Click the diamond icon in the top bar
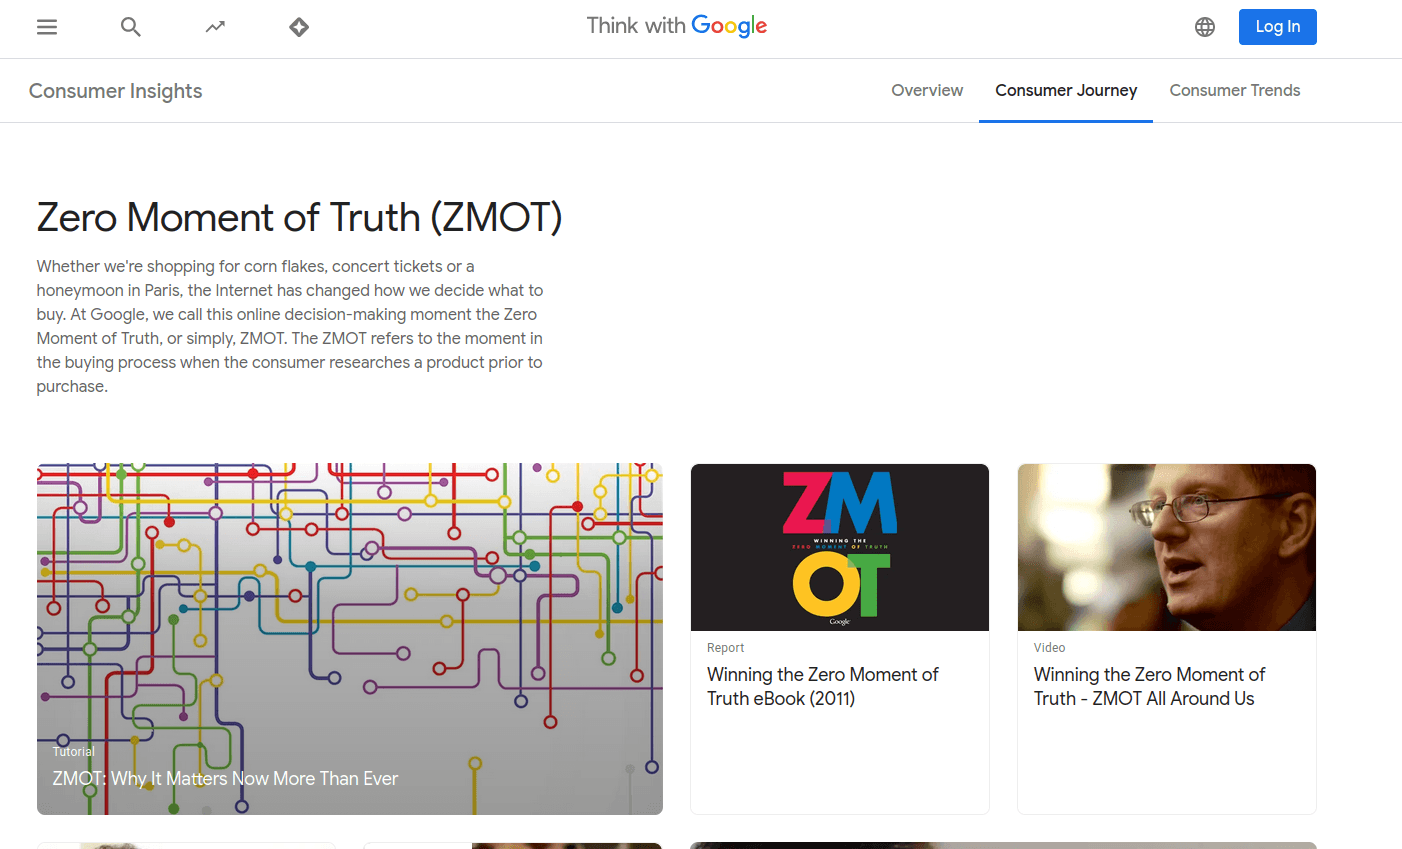This screenshot has width=1402, height=849. (x=298, y=27)
